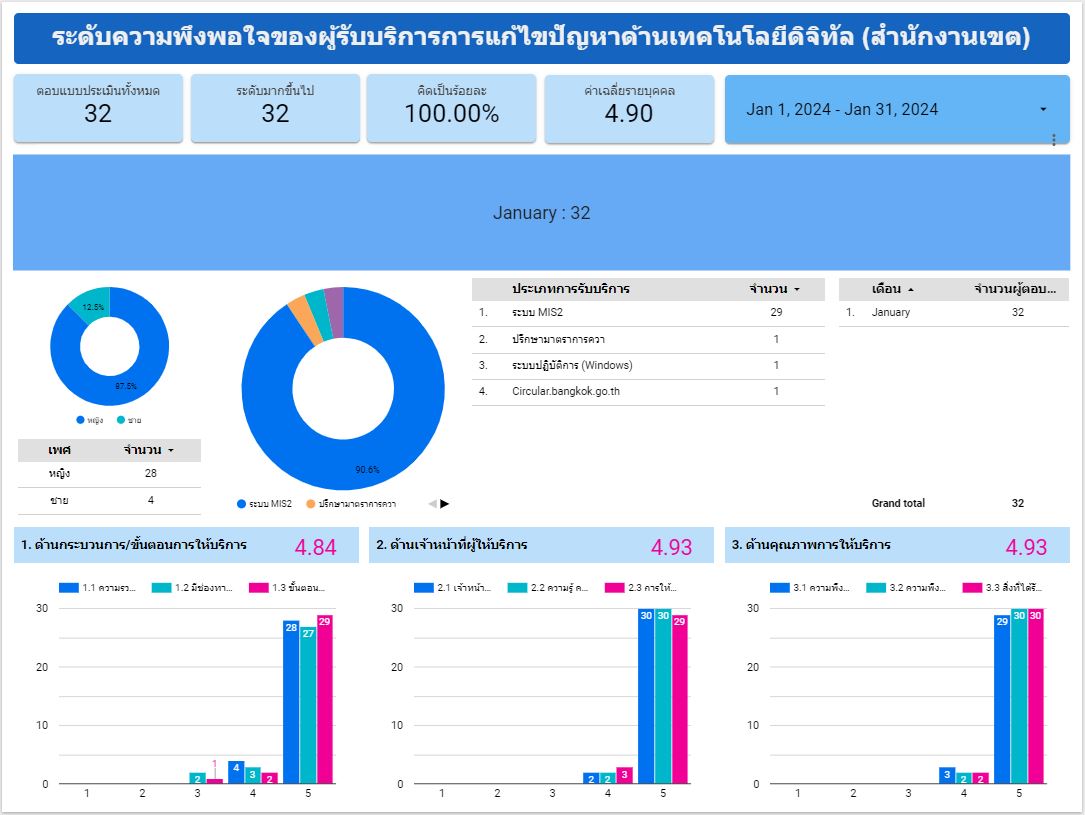The image size is (1085, 815).
Task: Click the orange ปรึกษามาตราการควา legend marker
Action: point(311,504)
